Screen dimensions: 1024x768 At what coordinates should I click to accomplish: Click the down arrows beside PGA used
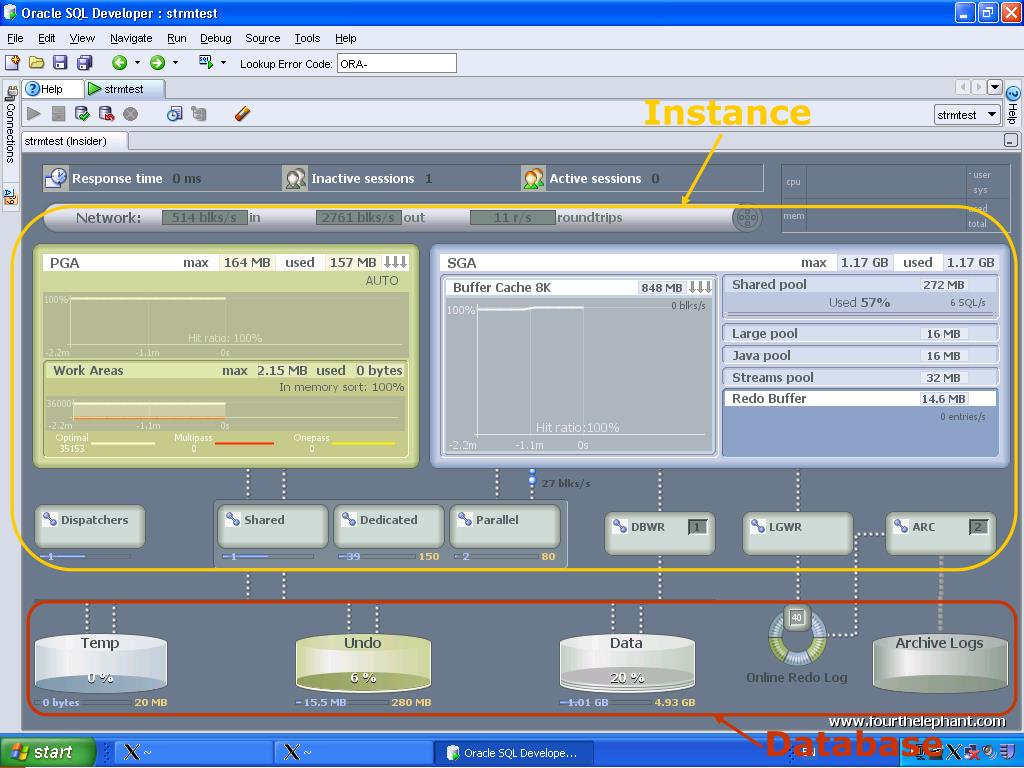[x=396, y=263]
